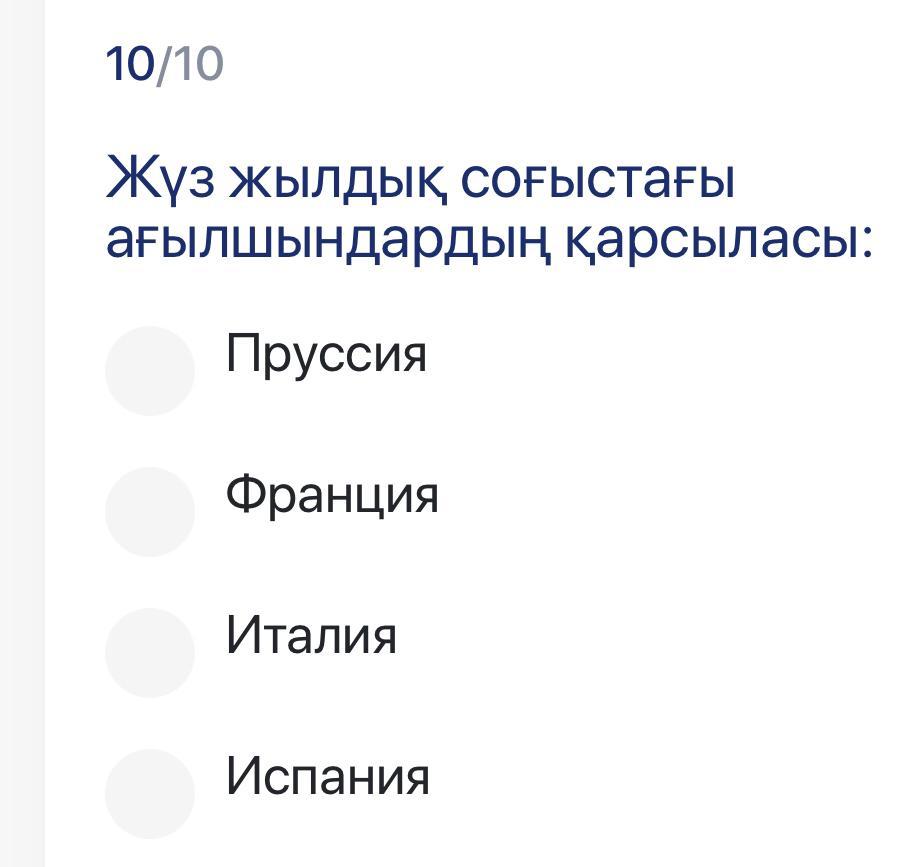Select the radio button beside Испания
This screenshot has height=867, width=918.
coord(150,793)
